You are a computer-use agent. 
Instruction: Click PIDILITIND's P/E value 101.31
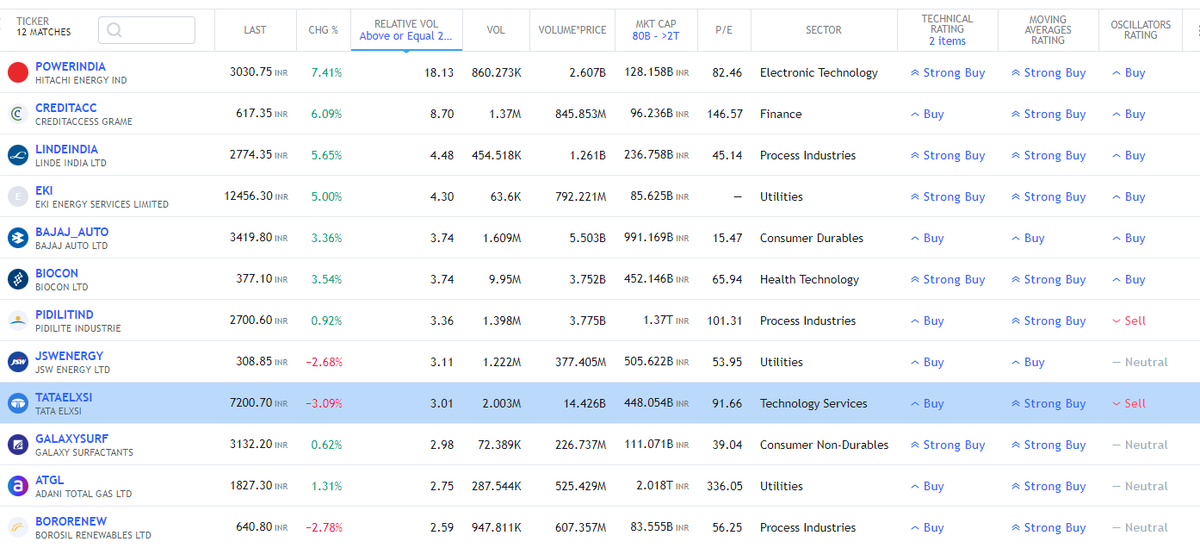725,321
